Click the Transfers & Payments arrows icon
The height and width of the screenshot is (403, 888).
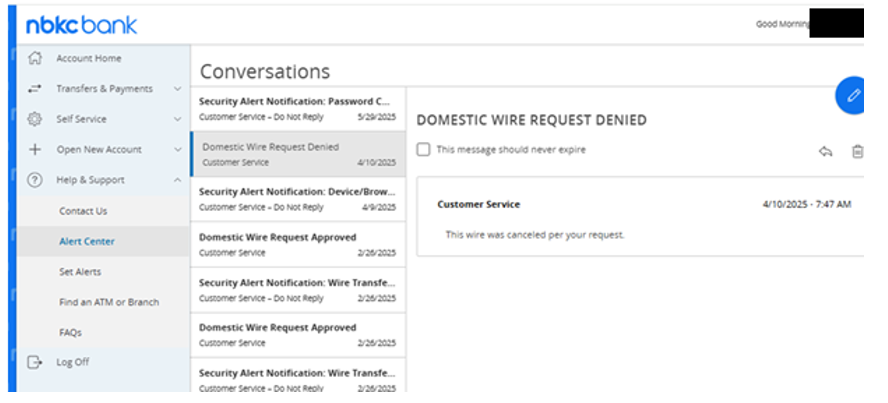point(35,88)
